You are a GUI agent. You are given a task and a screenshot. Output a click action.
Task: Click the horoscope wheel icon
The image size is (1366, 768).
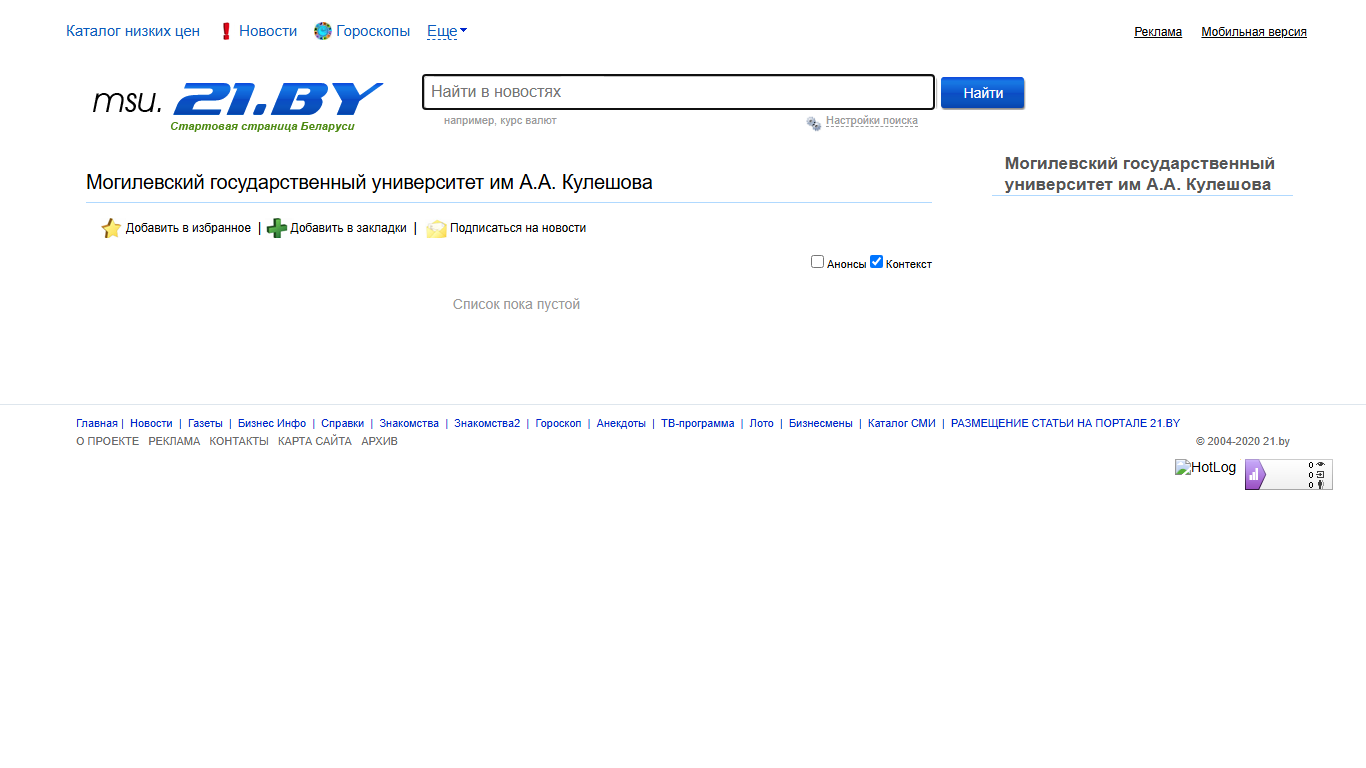pos(322,31)
